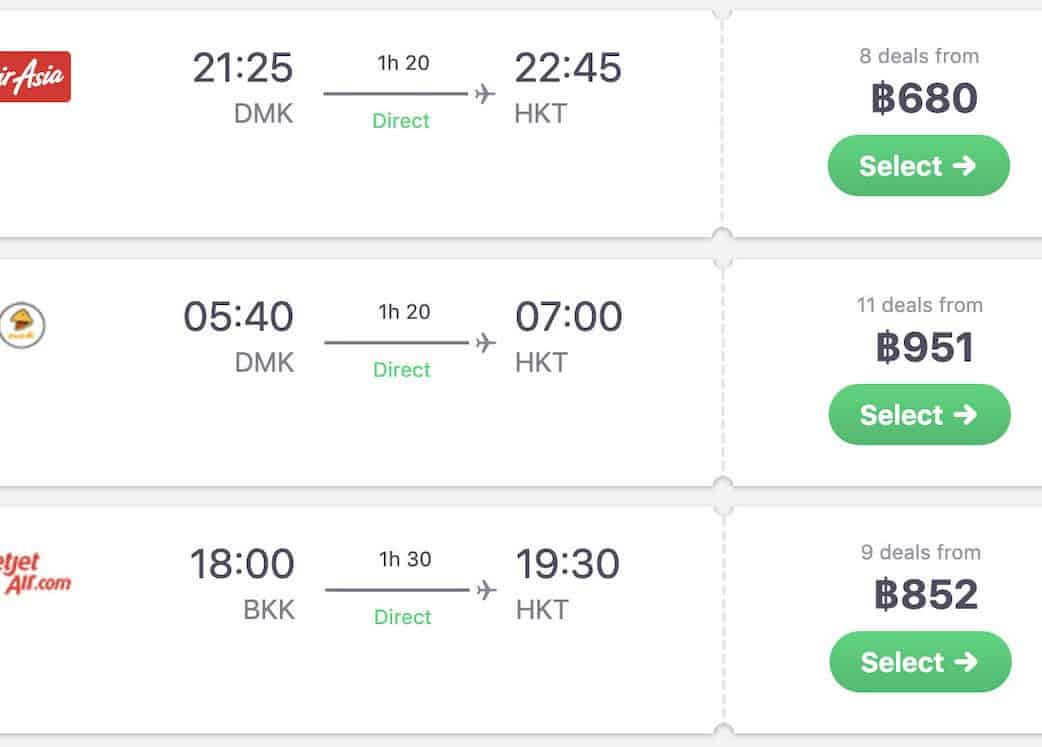
Task: Click the Nok Air bird logo
Action: tap(23, 325)
